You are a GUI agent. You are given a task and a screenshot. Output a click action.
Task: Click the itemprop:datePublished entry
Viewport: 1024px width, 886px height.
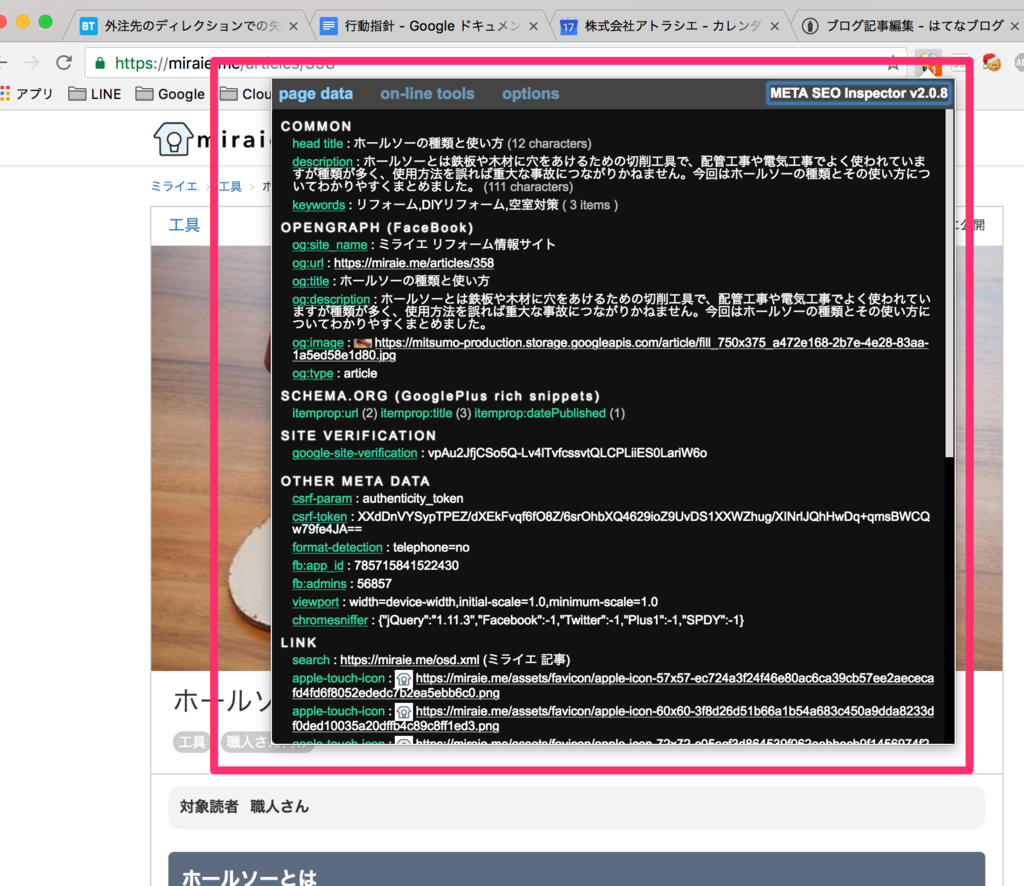coord(539,413)
